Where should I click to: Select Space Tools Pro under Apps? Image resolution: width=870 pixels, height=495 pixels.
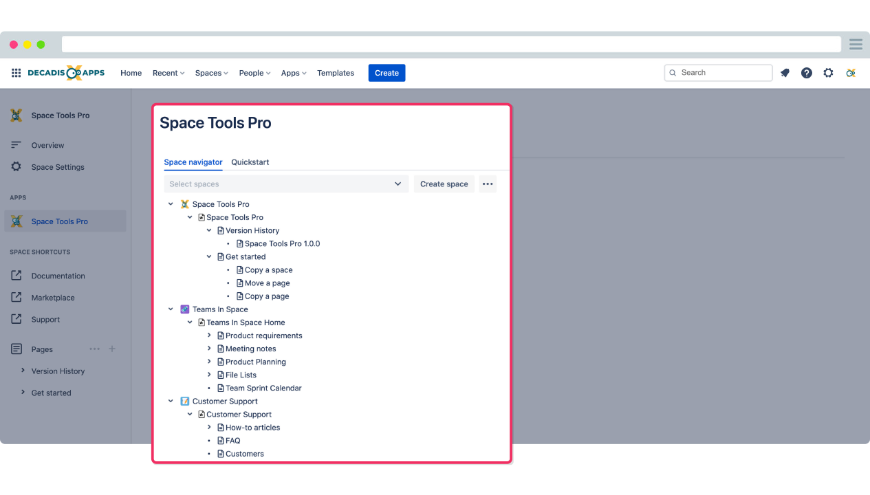(65, 221)
